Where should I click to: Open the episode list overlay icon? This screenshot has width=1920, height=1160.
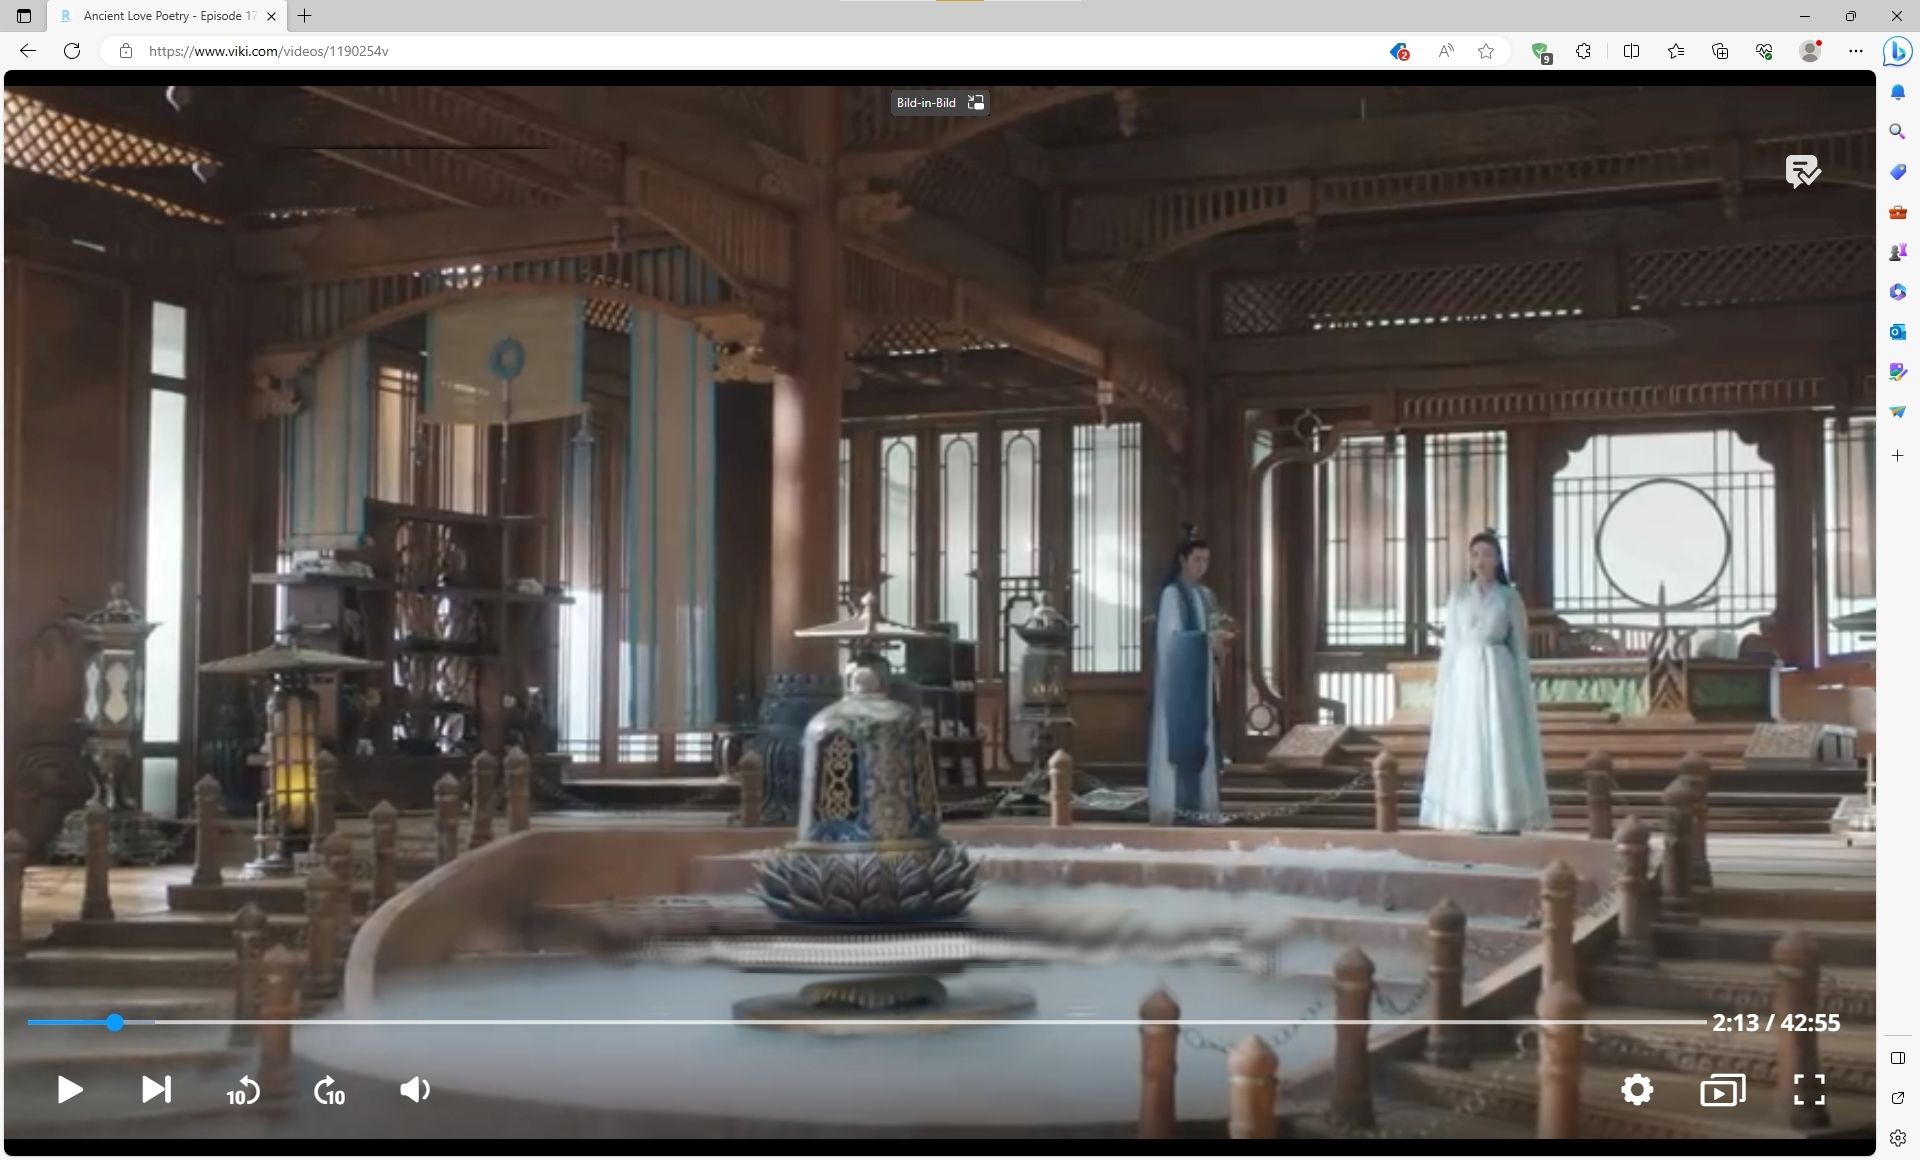(x=1722, y=1090)
